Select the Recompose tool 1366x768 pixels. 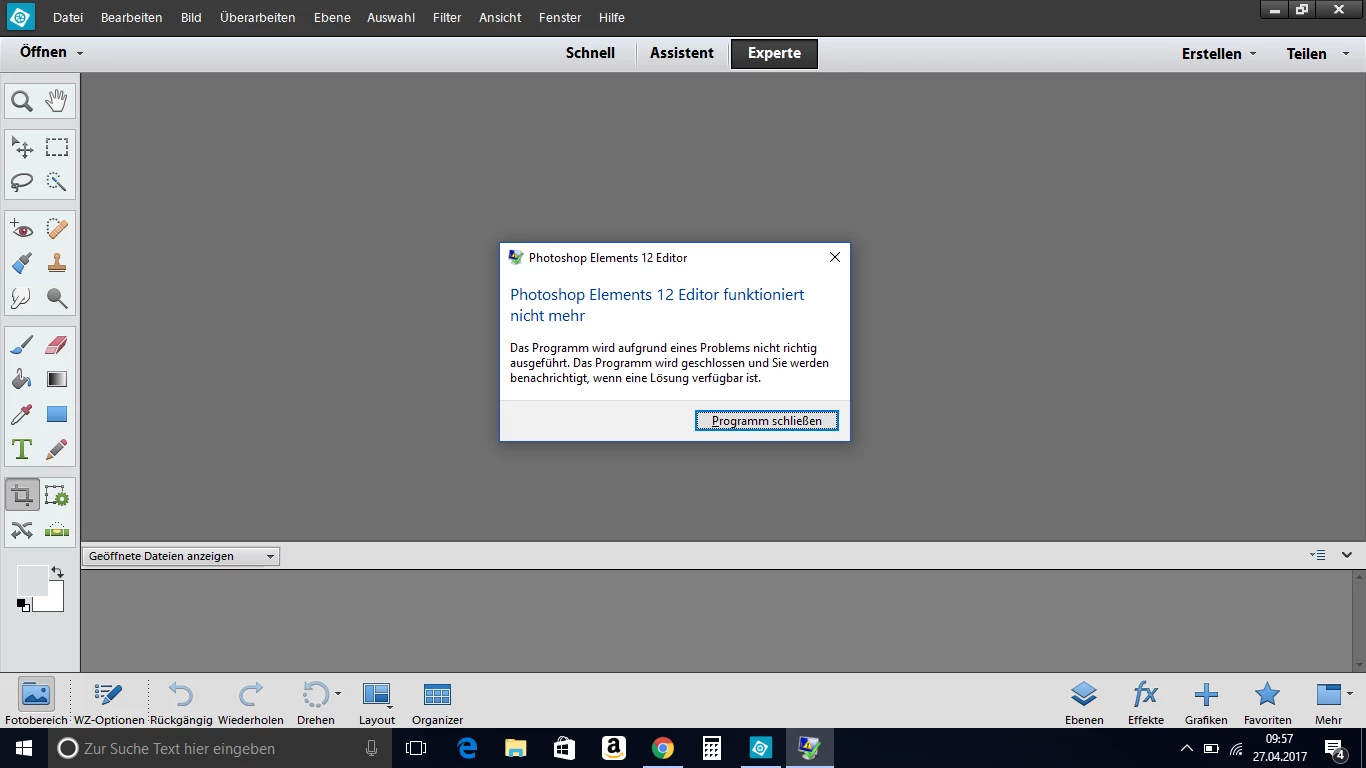pyautogui.click(x=57, y=495)
